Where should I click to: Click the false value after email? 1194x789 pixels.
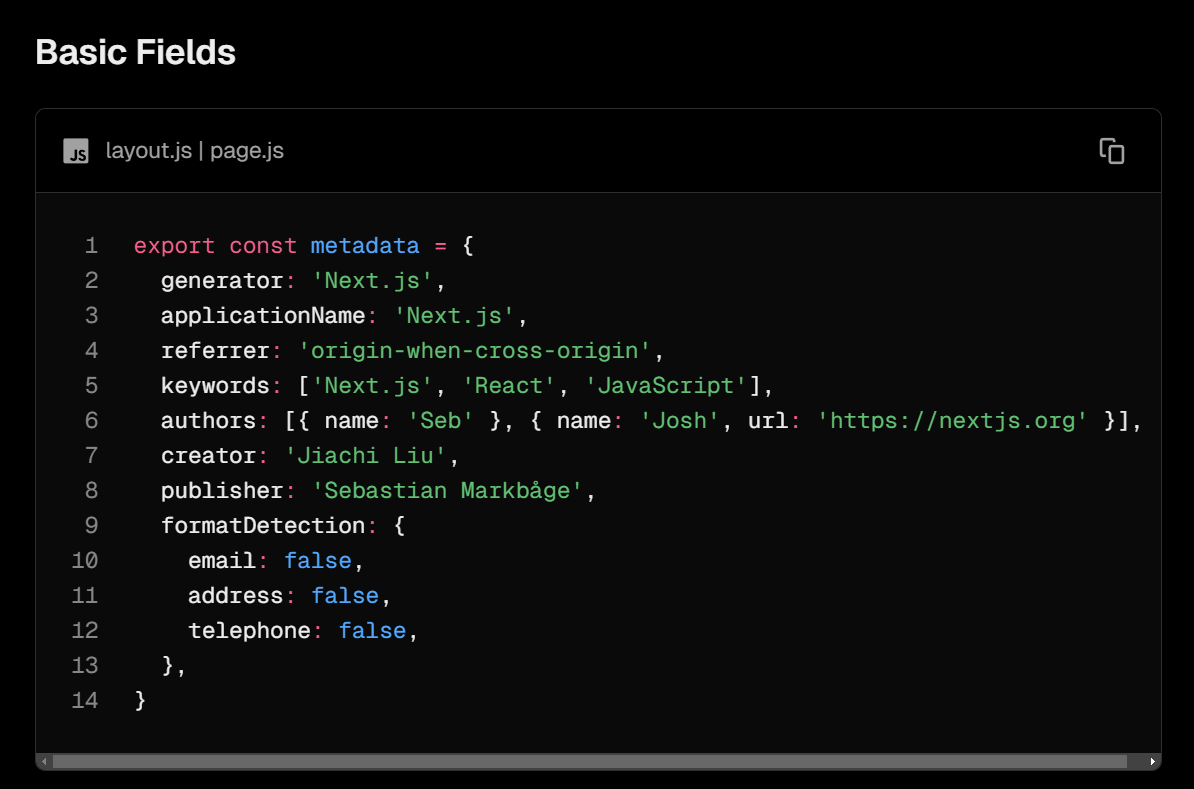(x=318, y=560)
